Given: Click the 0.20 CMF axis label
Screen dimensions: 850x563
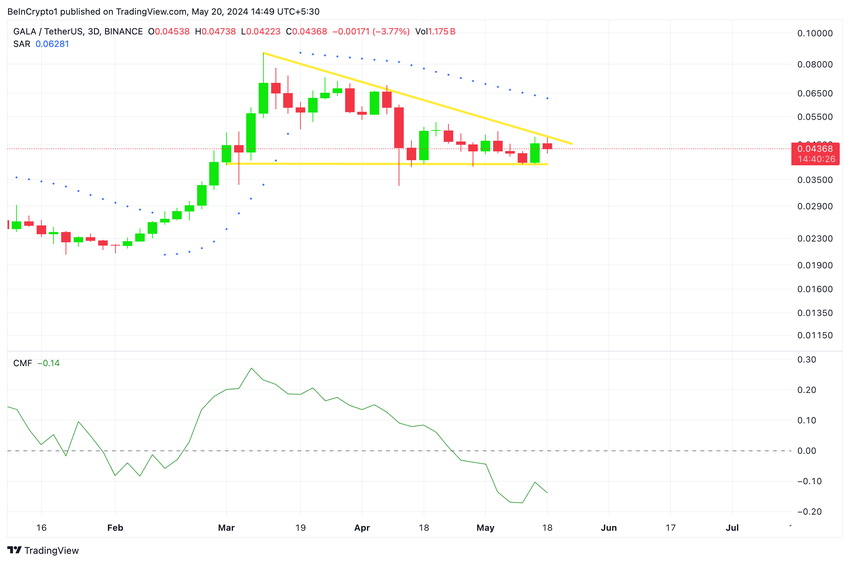Looking at the screenshot, I should [807, 390].
